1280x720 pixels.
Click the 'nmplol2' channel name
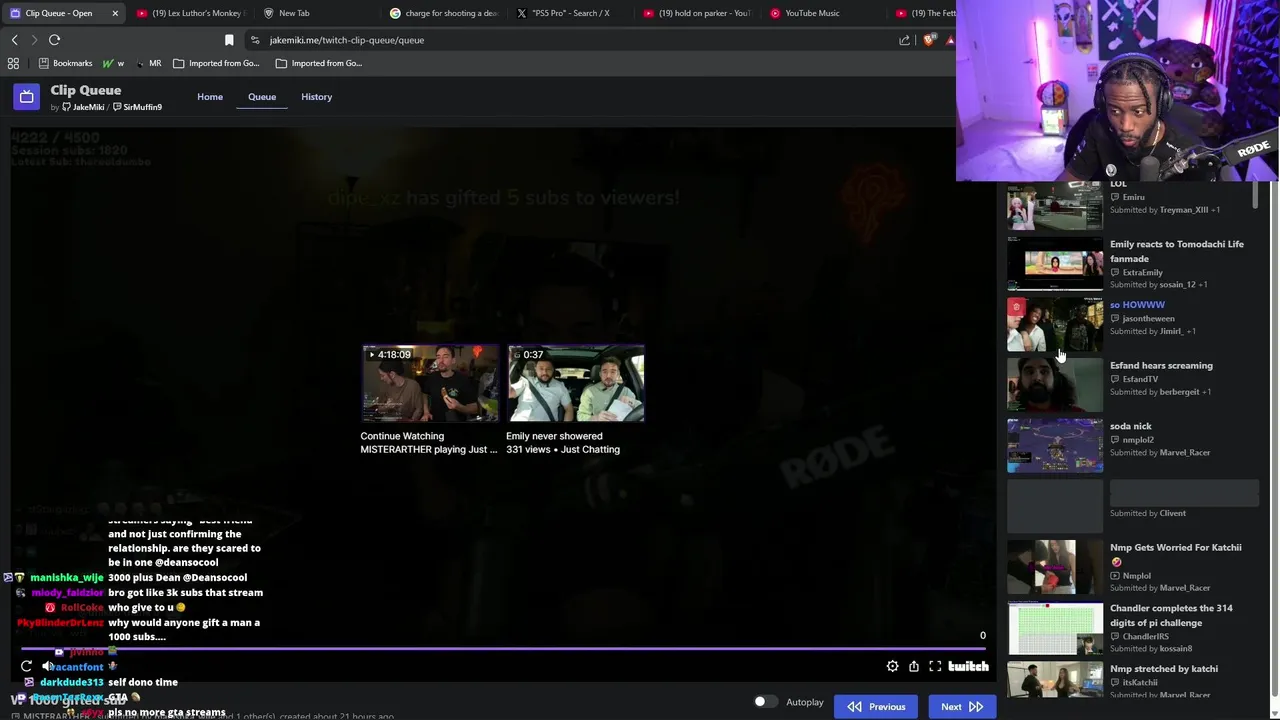1138,440
